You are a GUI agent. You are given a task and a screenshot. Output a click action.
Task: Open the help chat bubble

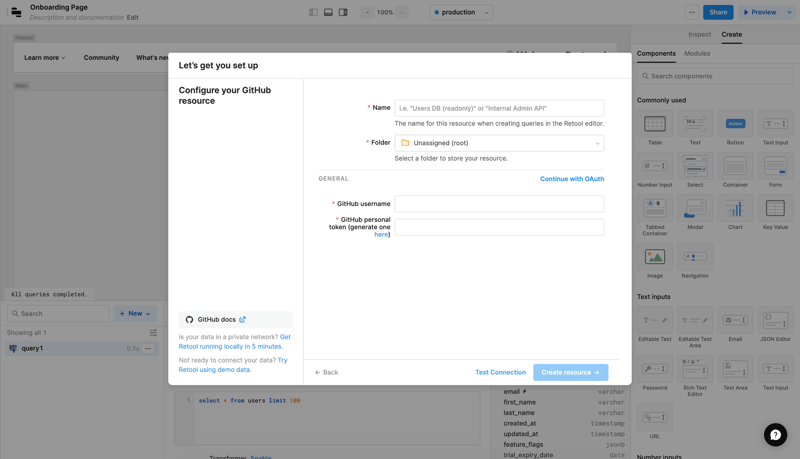(x=775, y=435)
